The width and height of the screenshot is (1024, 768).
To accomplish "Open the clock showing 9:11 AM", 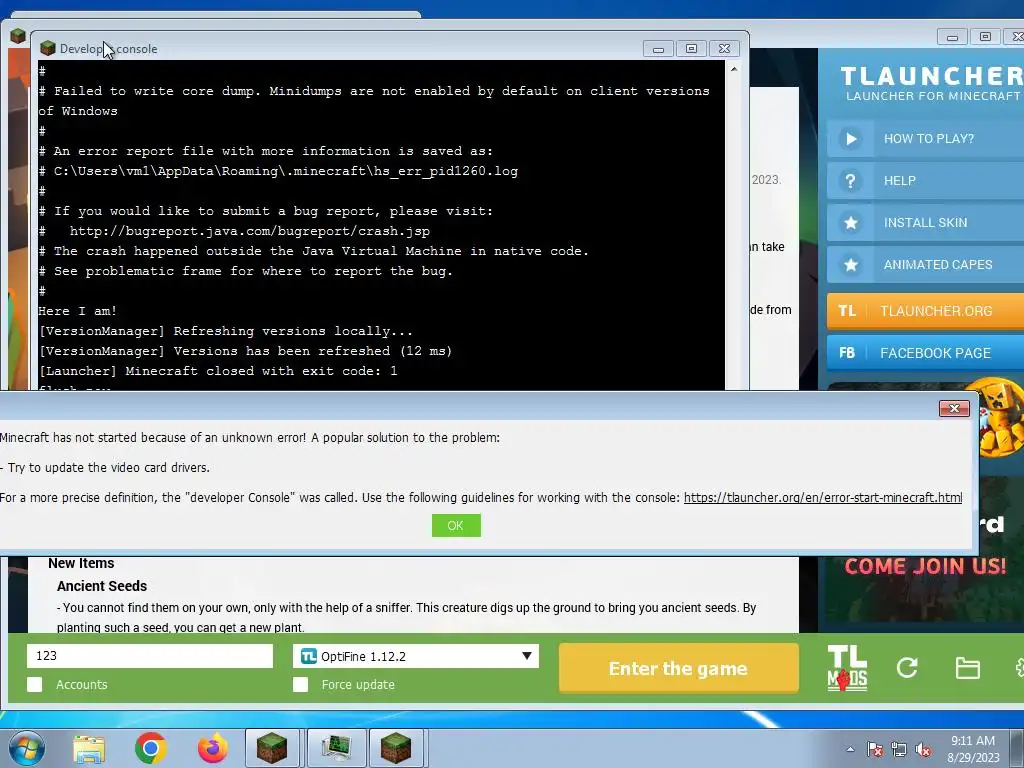I will tap(973, 749).
